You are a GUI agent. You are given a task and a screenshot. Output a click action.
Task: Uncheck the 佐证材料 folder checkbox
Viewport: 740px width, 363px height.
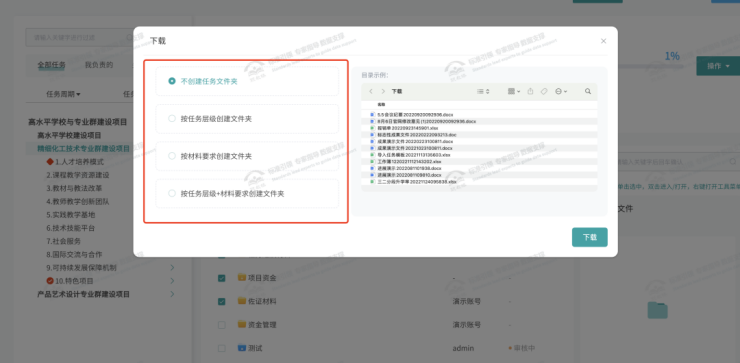point(221,301)
